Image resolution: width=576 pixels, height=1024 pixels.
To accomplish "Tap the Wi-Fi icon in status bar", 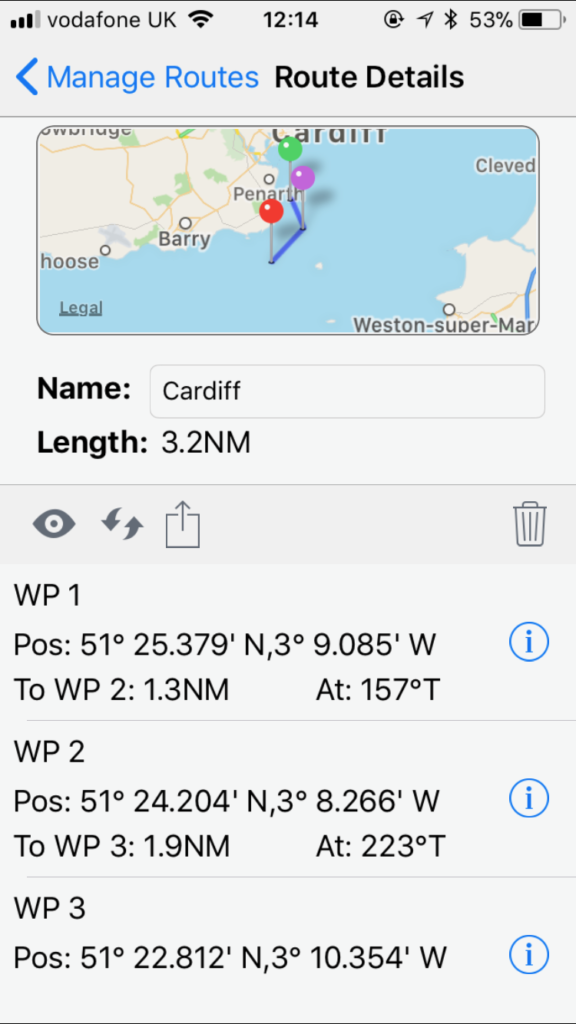I will click(200, 20).
